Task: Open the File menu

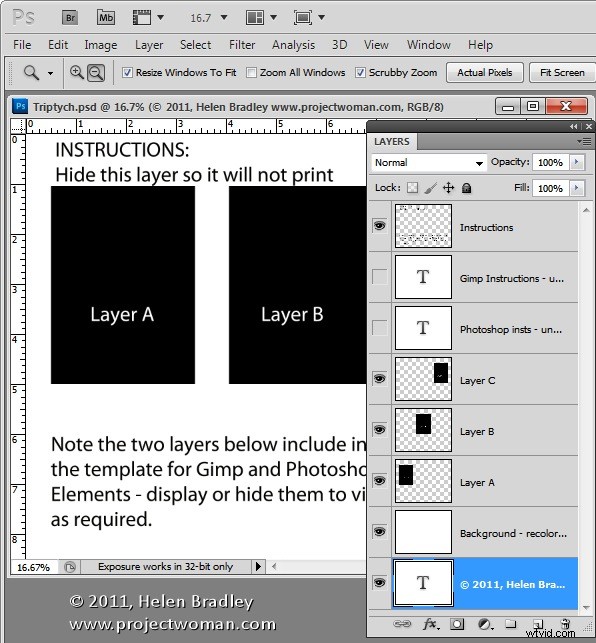Action: point(22,44)
